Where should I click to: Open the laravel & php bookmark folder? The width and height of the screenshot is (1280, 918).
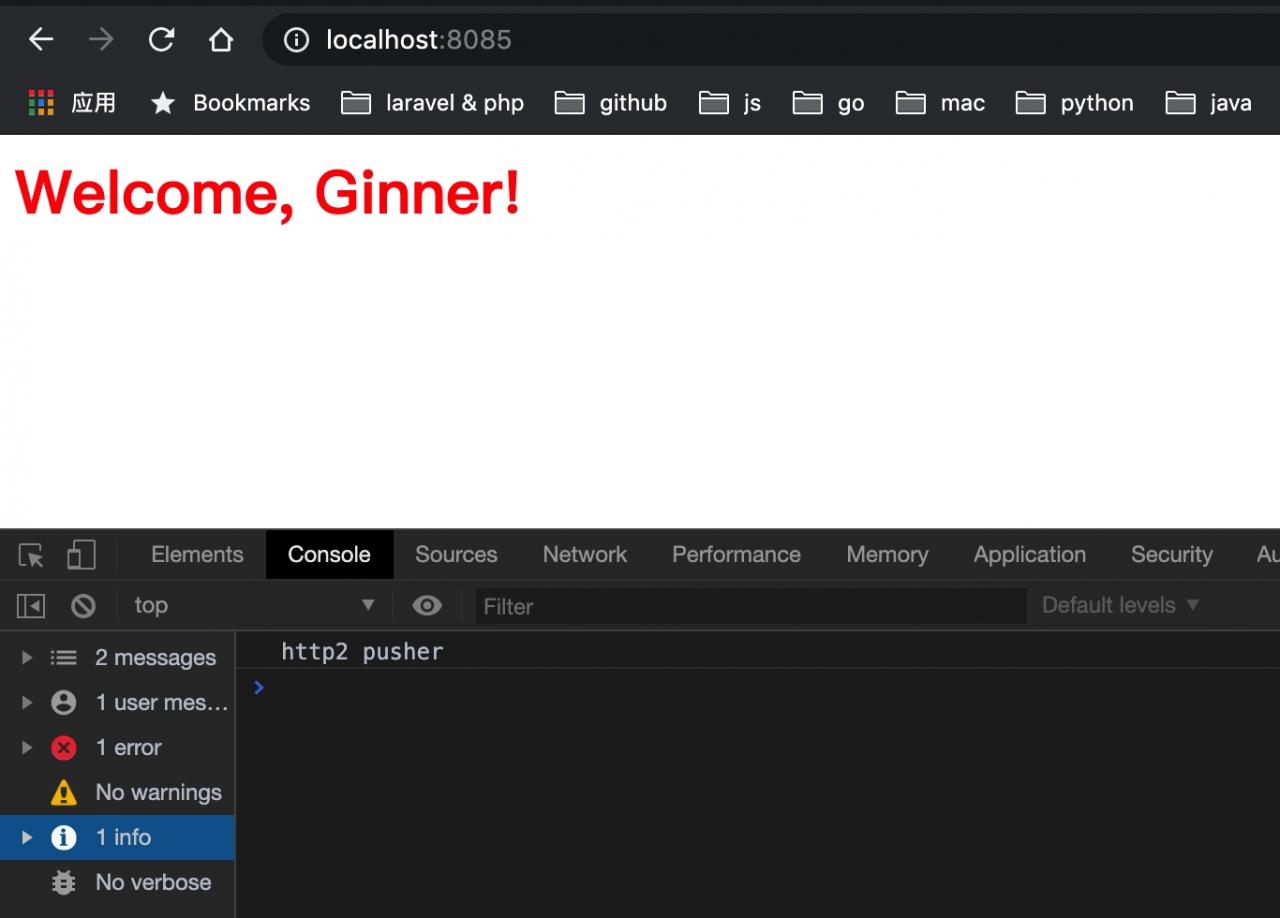click(432, 103)
